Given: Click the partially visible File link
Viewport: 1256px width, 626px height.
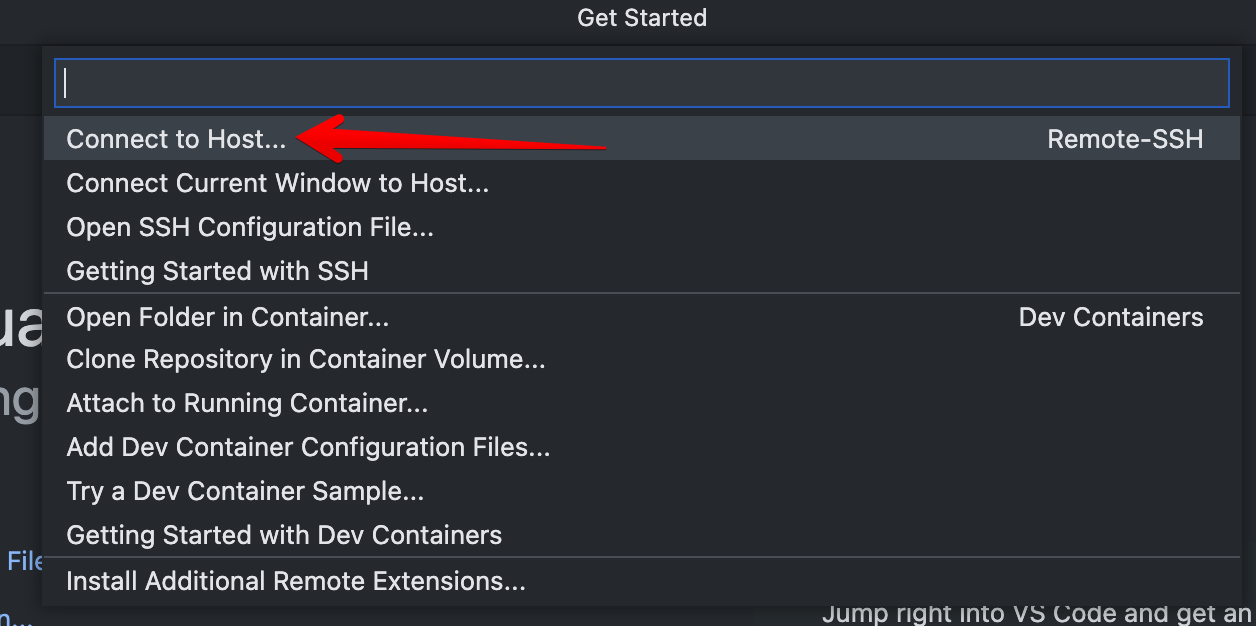Looking at the screenshot, I should [x=24, y=562].
